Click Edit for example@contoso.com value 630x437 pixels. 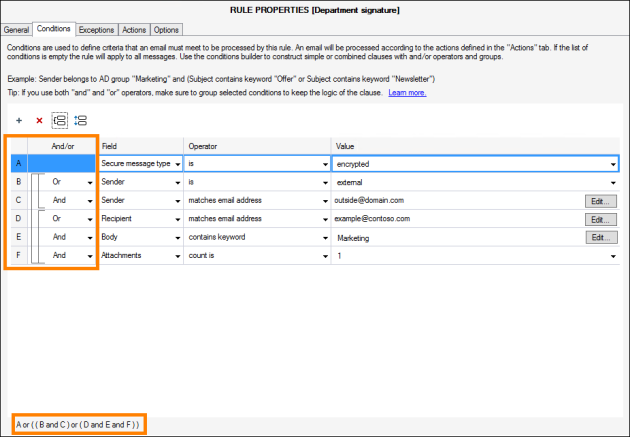(601, 220)
